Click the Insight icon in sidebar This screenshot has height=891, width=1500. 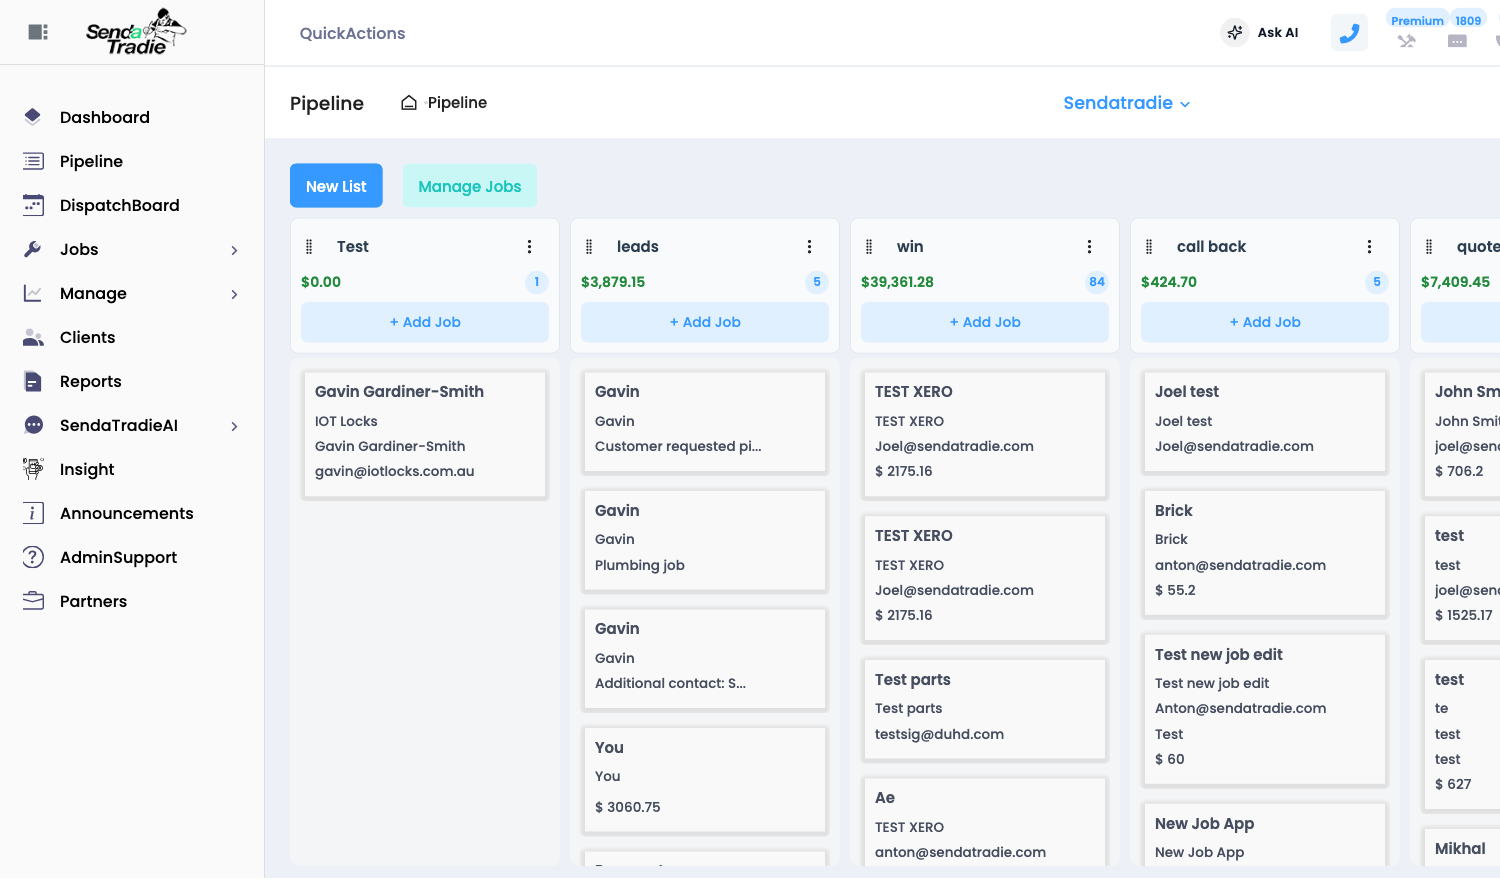point(33,468)
